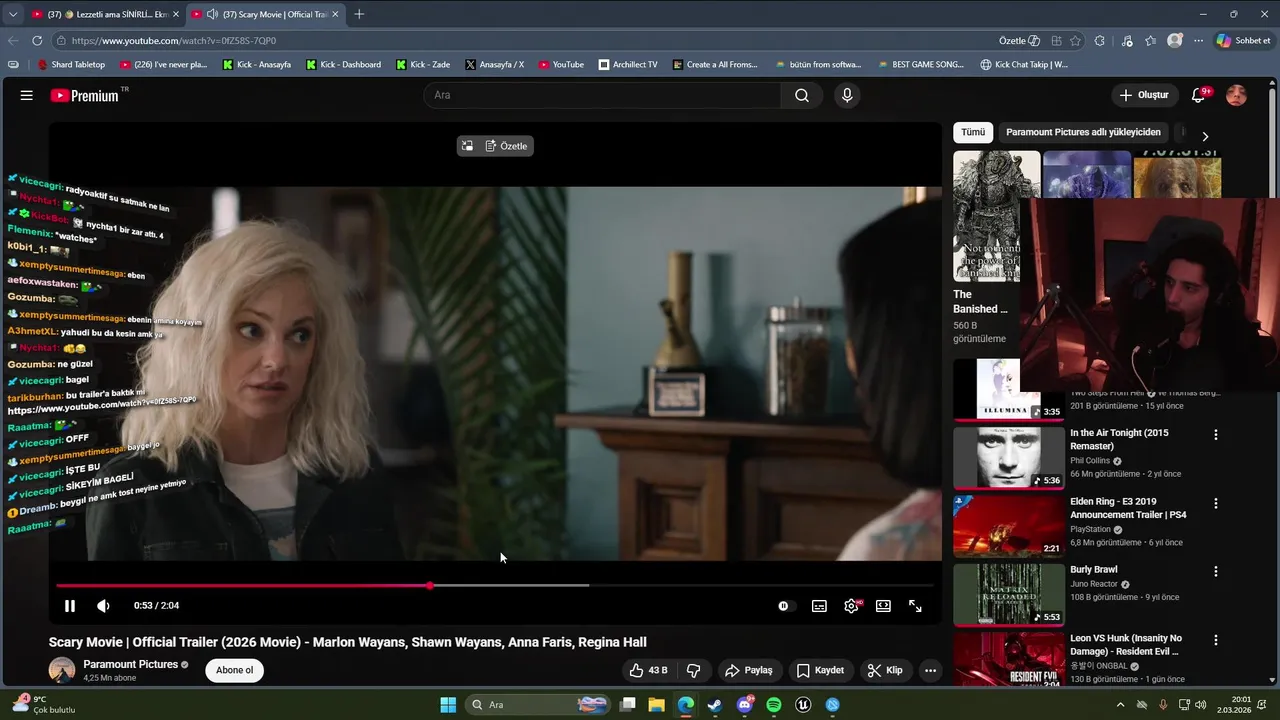
Task: Open options for Leon VS Hunk video
Action: [1216, 640]
